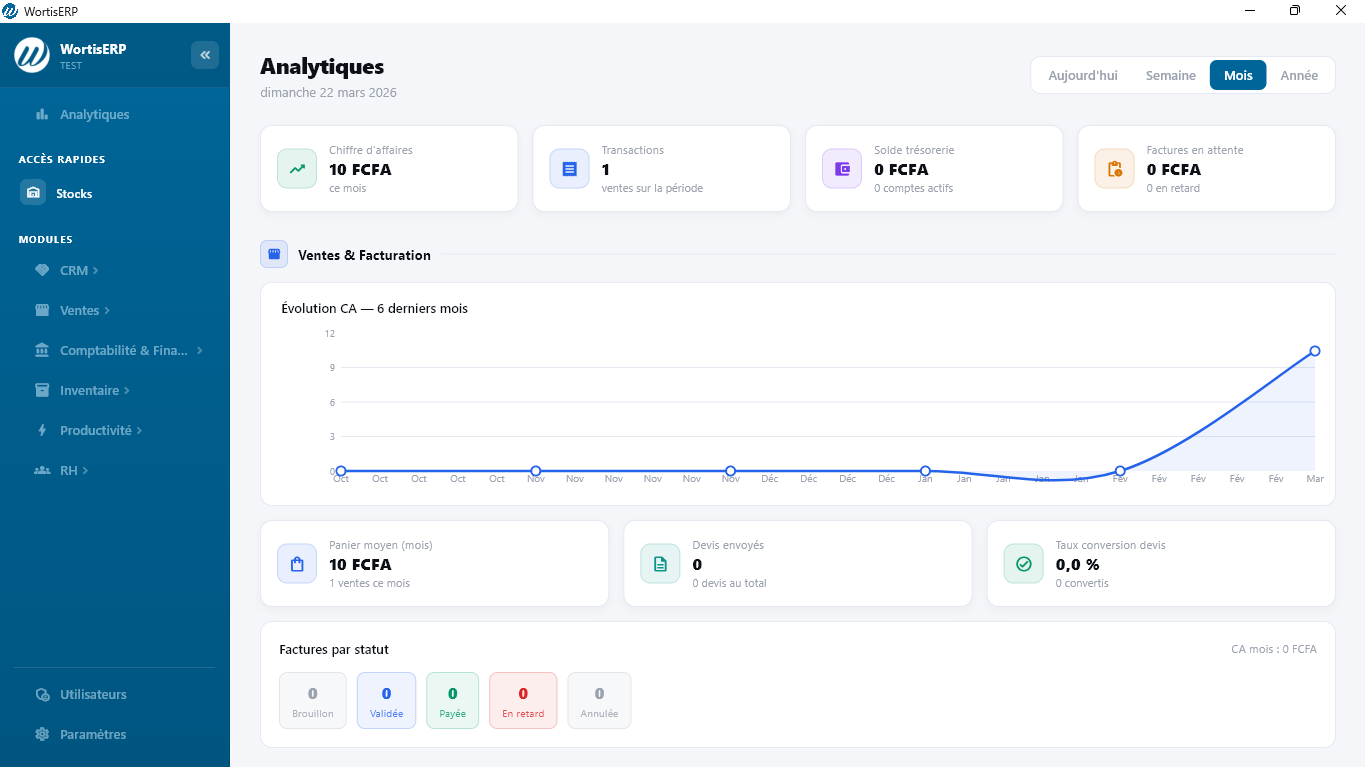Collapse the sidebar with double-chevron button
The image size is (1365, 767).
point(205,55)
